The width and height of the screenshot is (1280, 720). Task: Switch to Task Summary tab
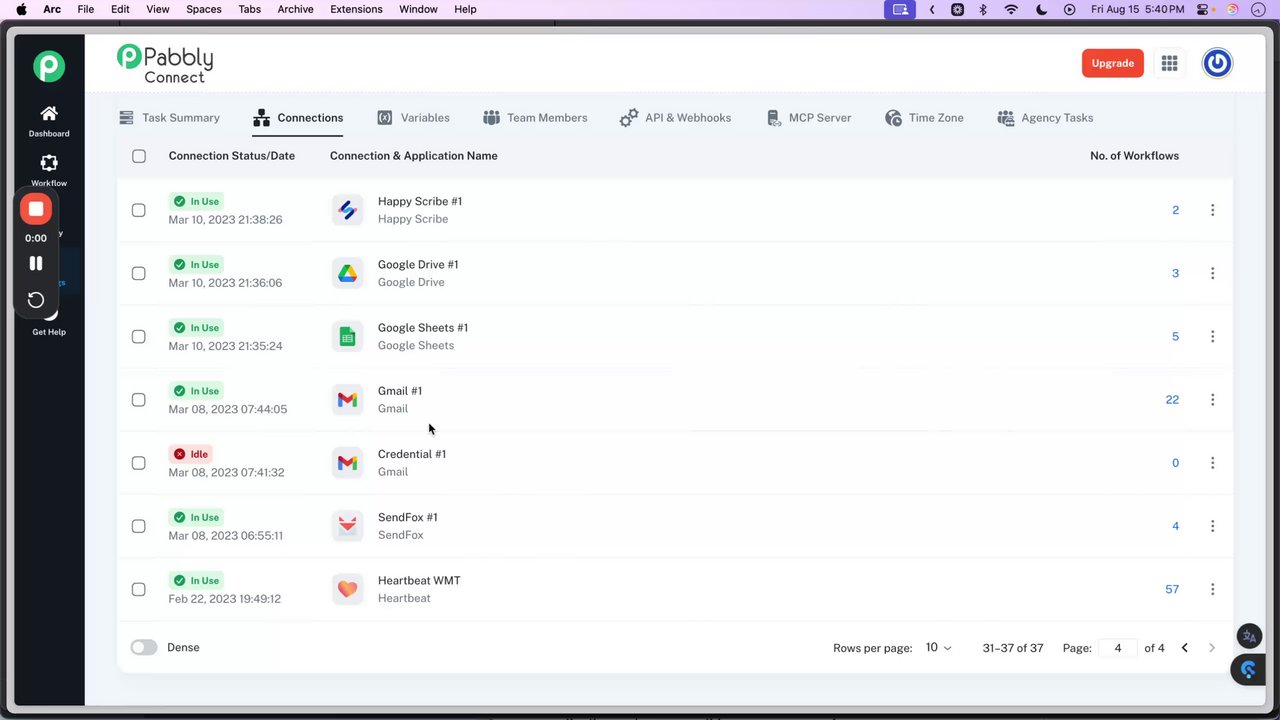pos(169,118)
